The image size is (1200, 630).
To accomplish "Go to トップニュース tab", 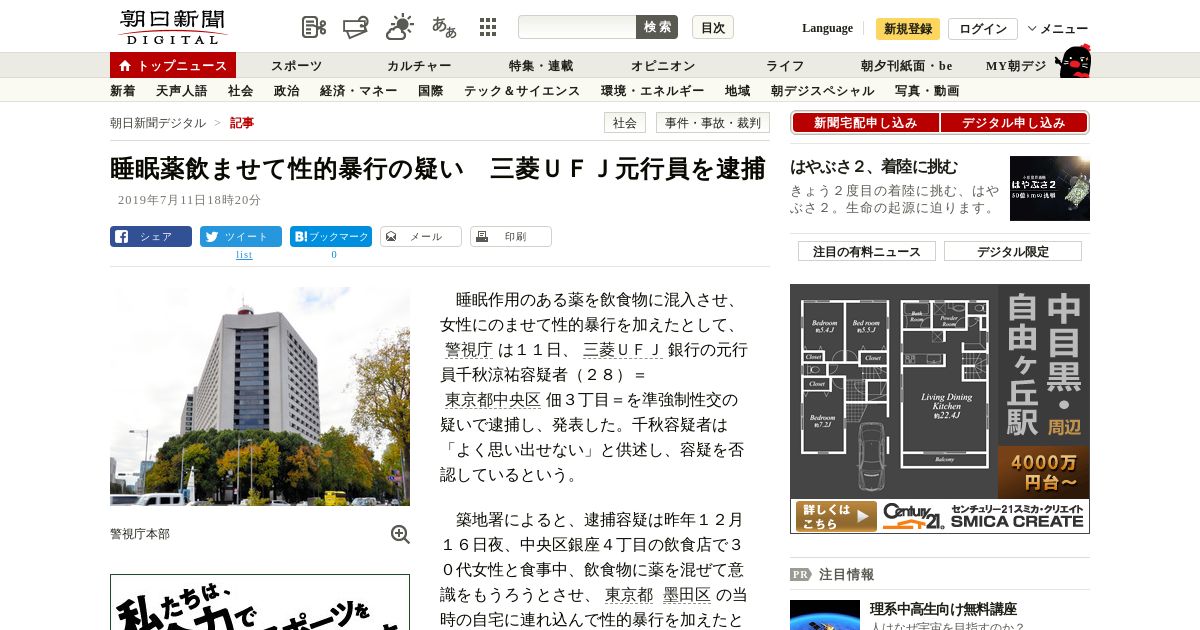I will (x=173, y=65).
